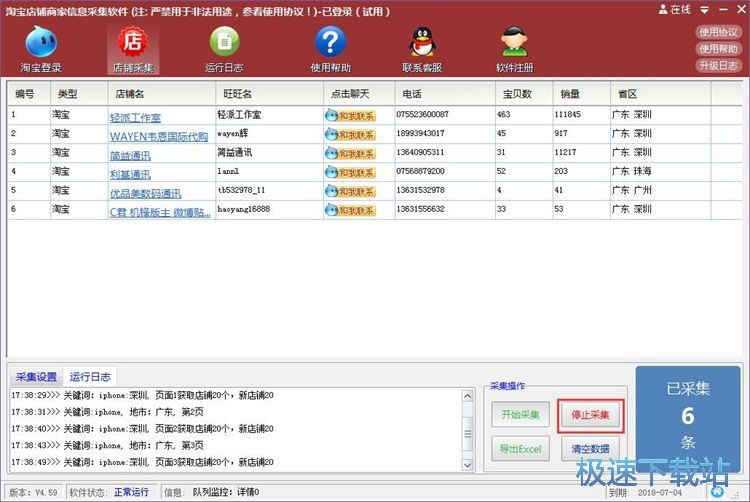This screenshot has height=502, width=750.
Task: Click the expiry date 2018-07-04
Action: [660, 492]
